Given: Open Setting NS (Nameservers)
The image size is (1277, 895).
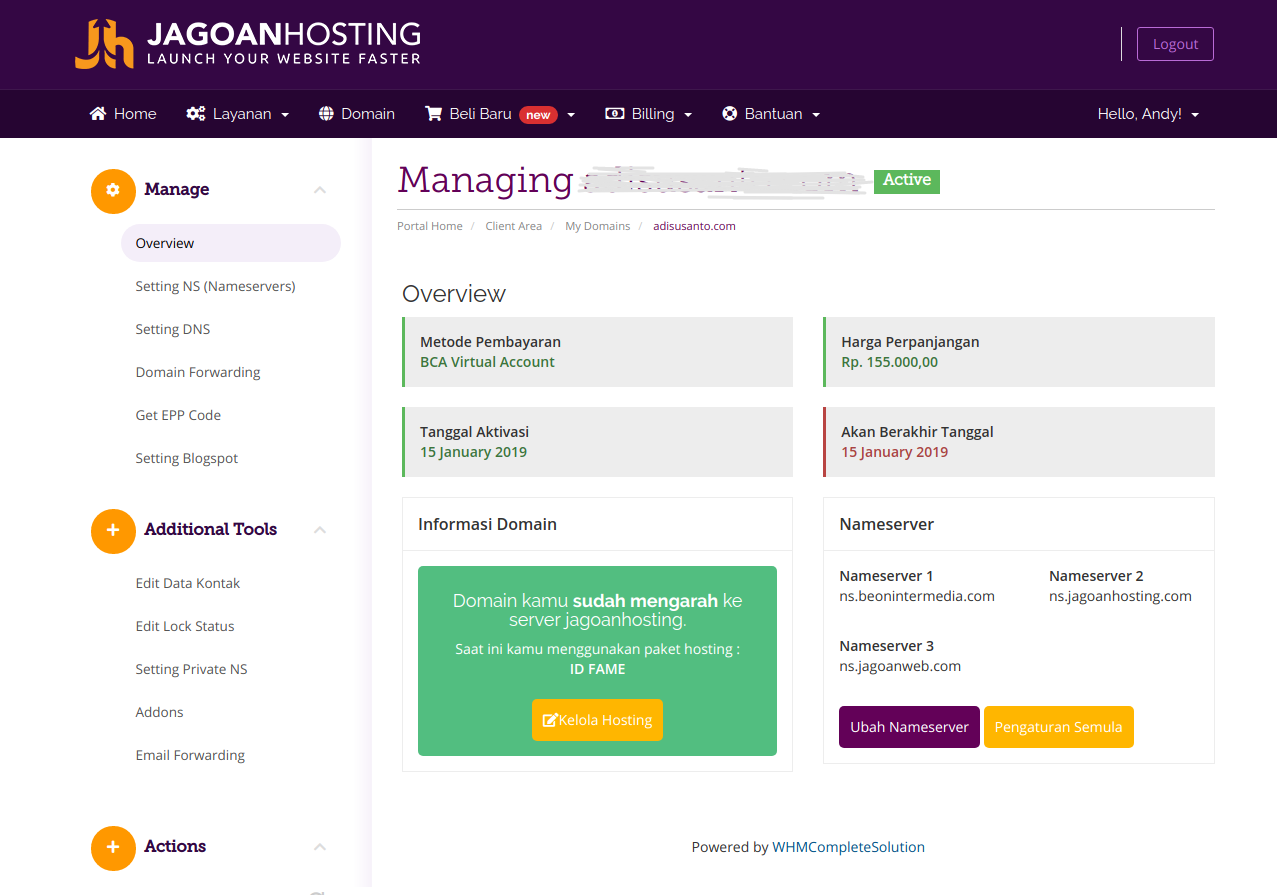Looking at the screenshot, I should pyautogui.click(x=216, y=286).
